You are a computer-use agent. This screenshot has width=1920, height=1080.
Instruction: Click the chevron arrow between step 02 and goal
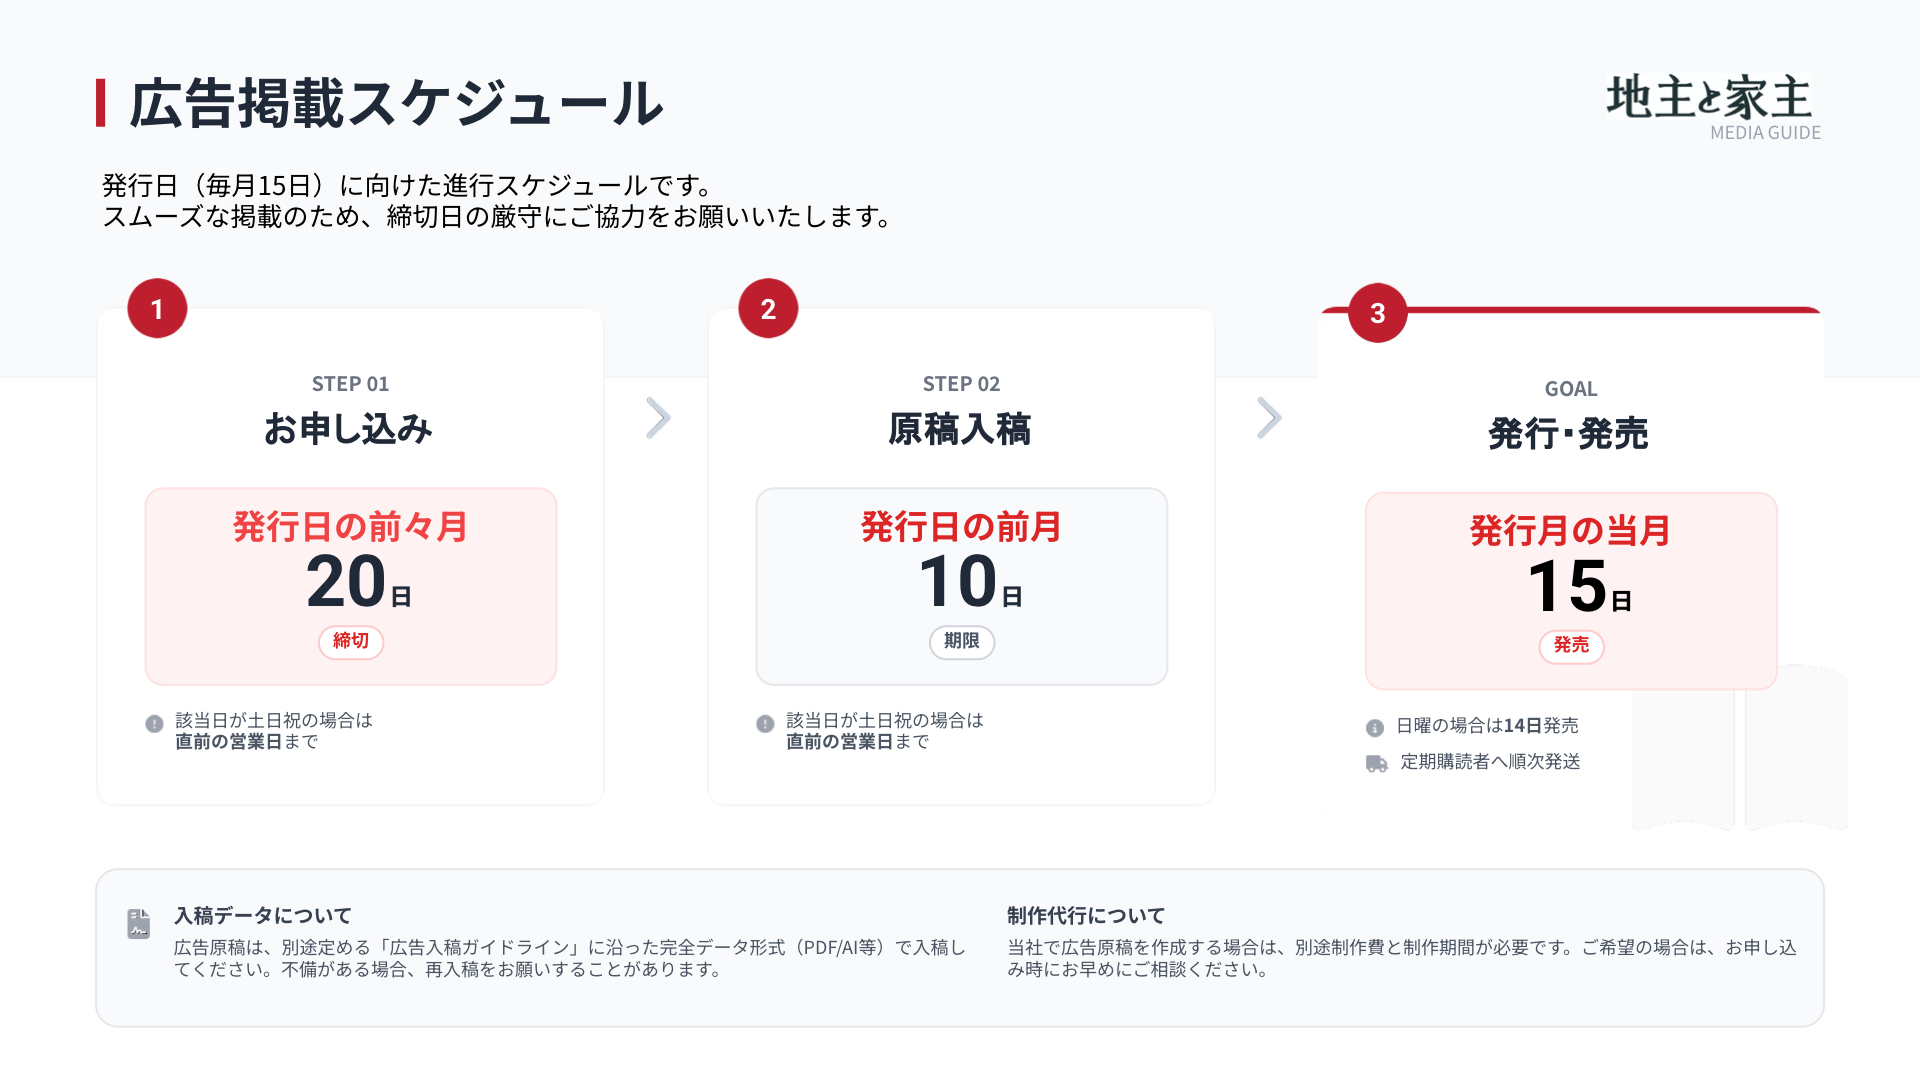click(1268, 418)
